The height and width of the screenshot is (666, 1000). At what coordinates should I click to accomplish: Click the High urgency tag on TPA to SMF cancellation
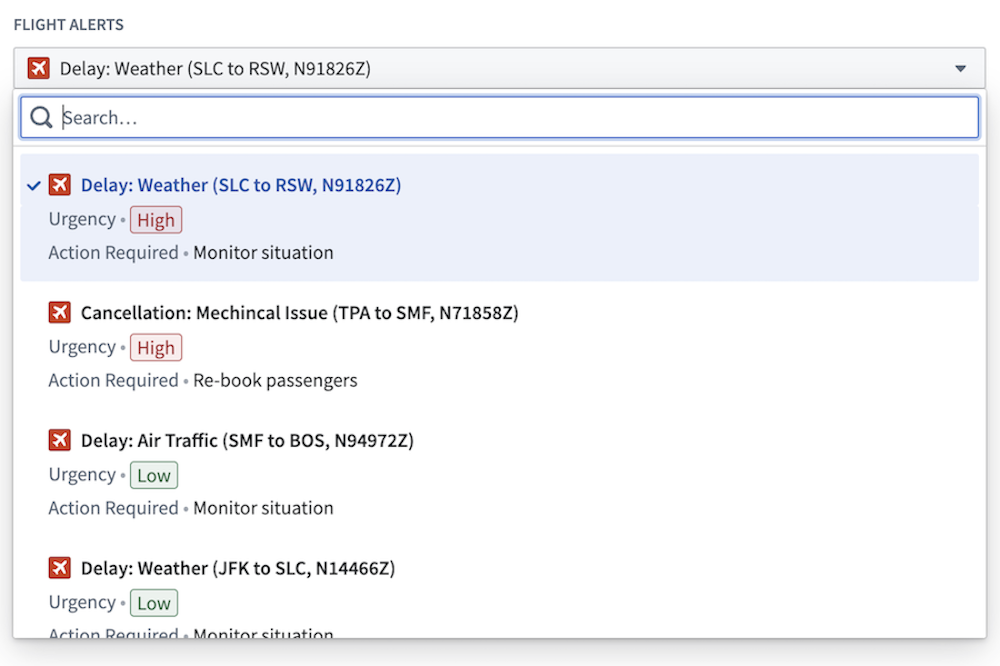(156, 348)
